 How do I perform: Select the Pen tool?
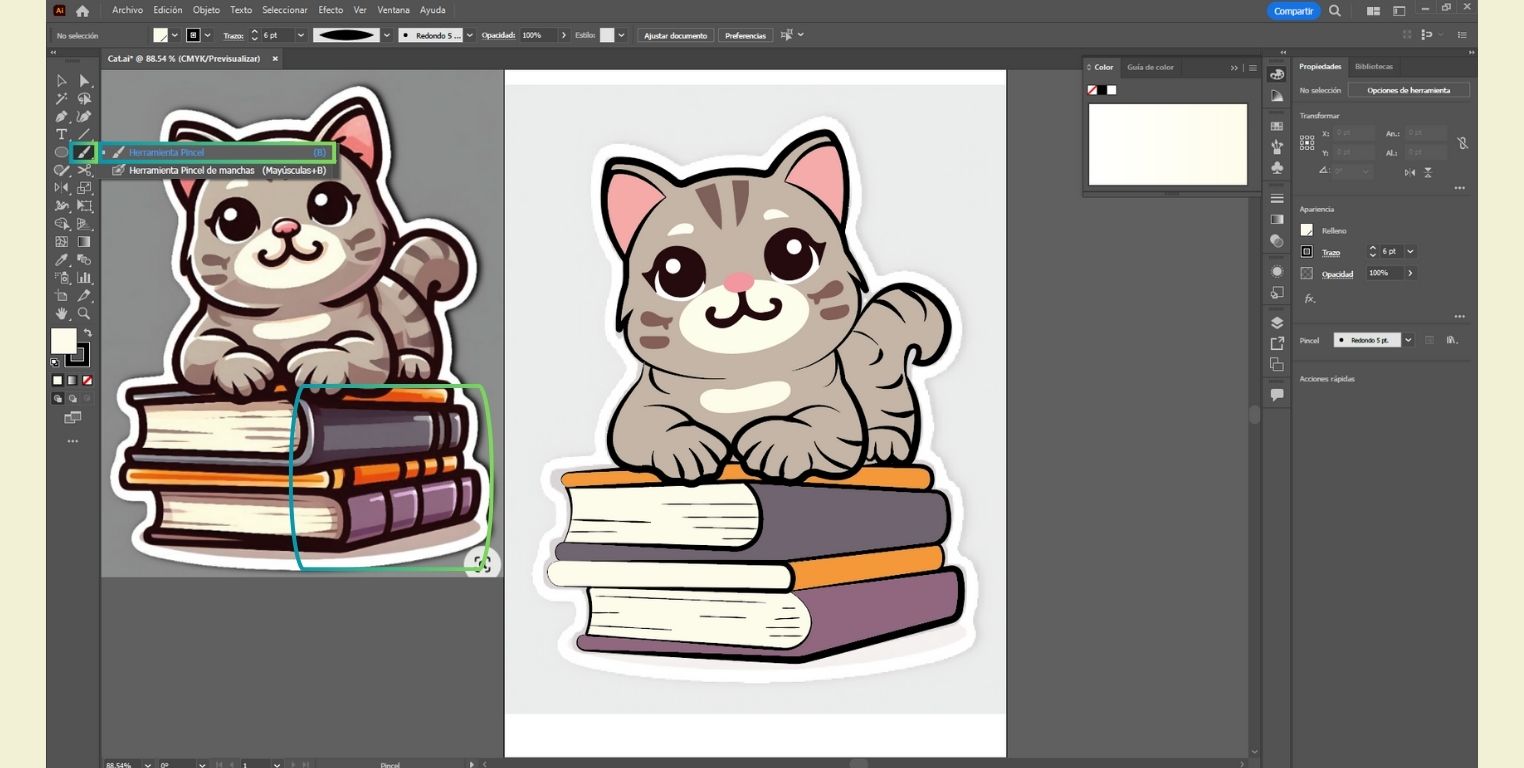(61, 116)
